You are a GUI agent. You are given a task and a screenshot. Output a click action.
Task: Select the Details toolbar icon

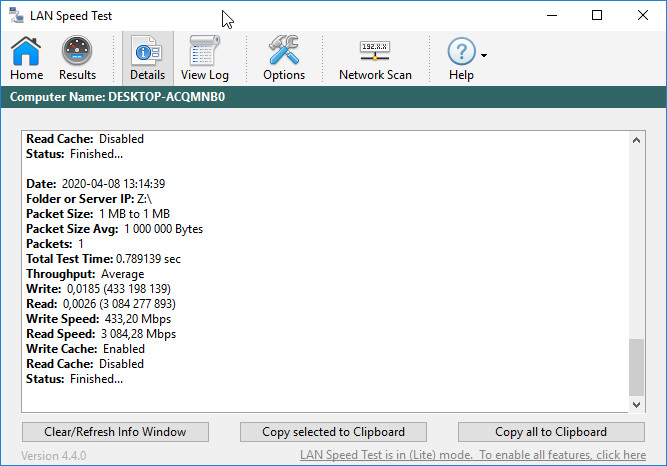point(148,58)
